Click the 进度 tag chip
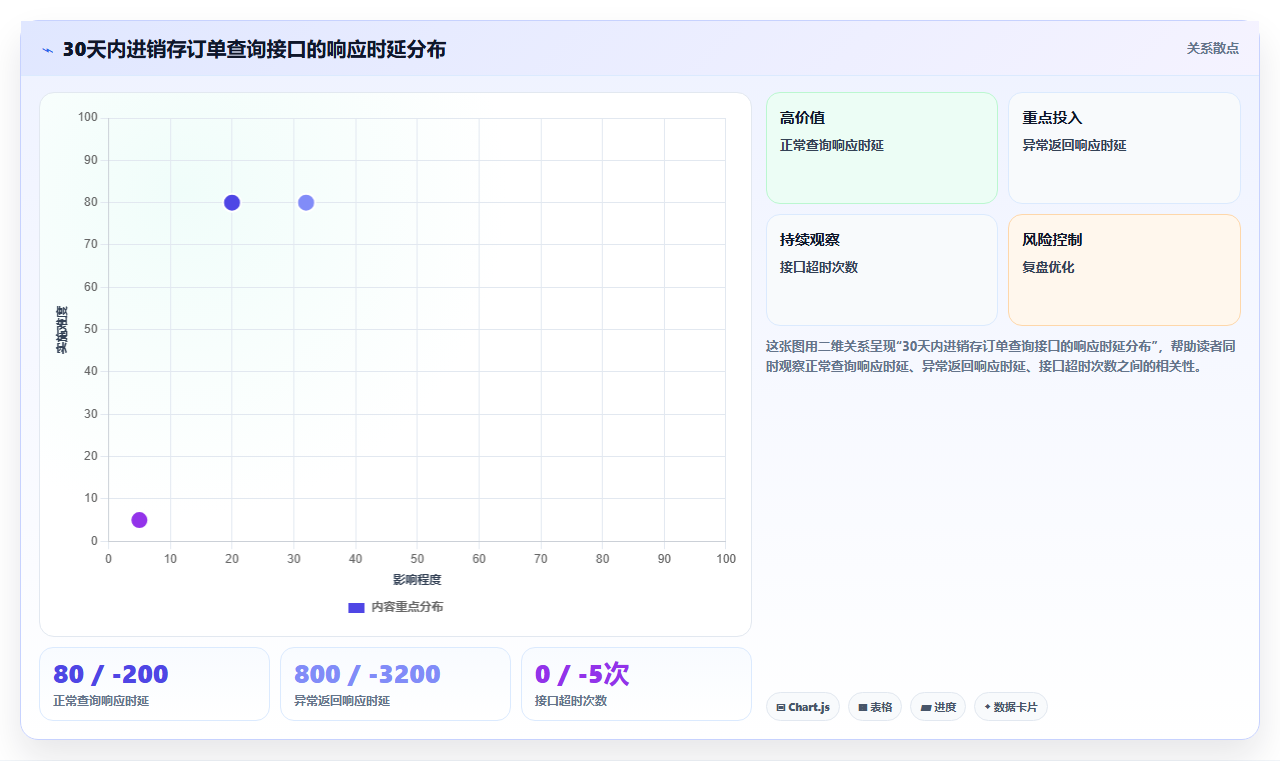1280x761 pixels. (938, 707)
